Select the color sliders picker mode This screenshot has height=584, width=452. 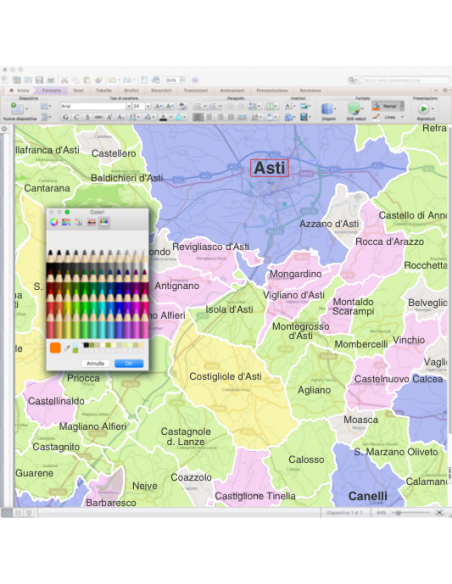tap(66, 222)
